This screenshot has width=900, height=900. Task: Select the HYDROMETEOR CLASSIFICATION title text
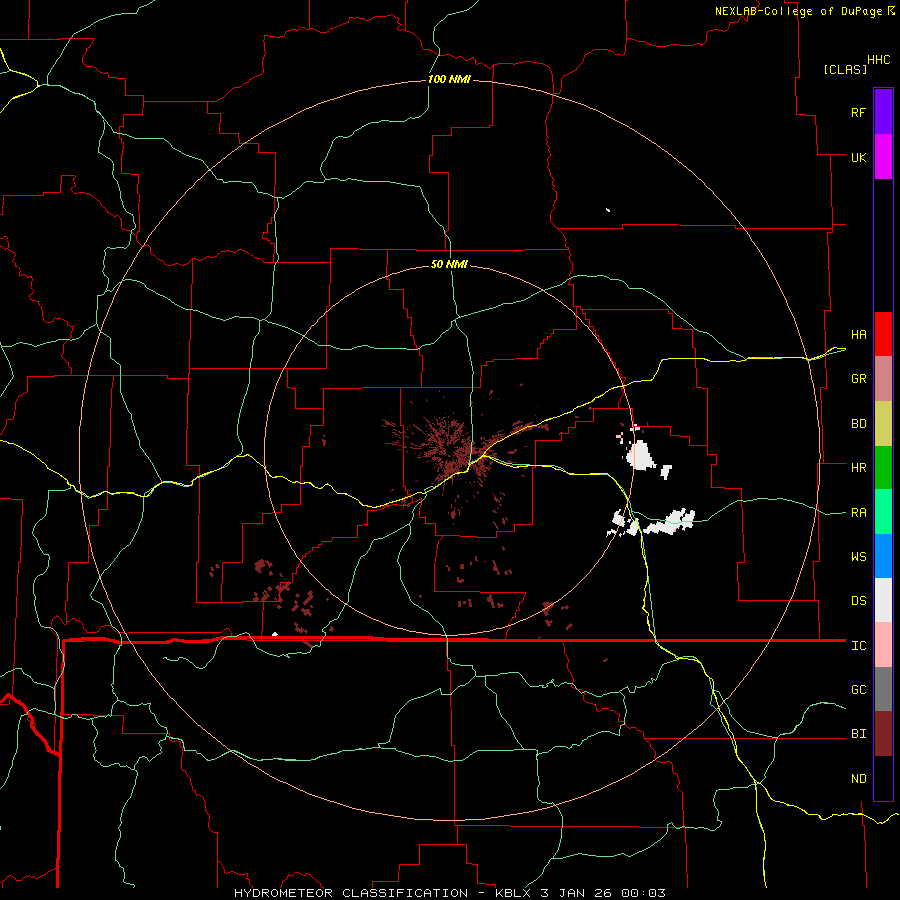tap(351, 893)
